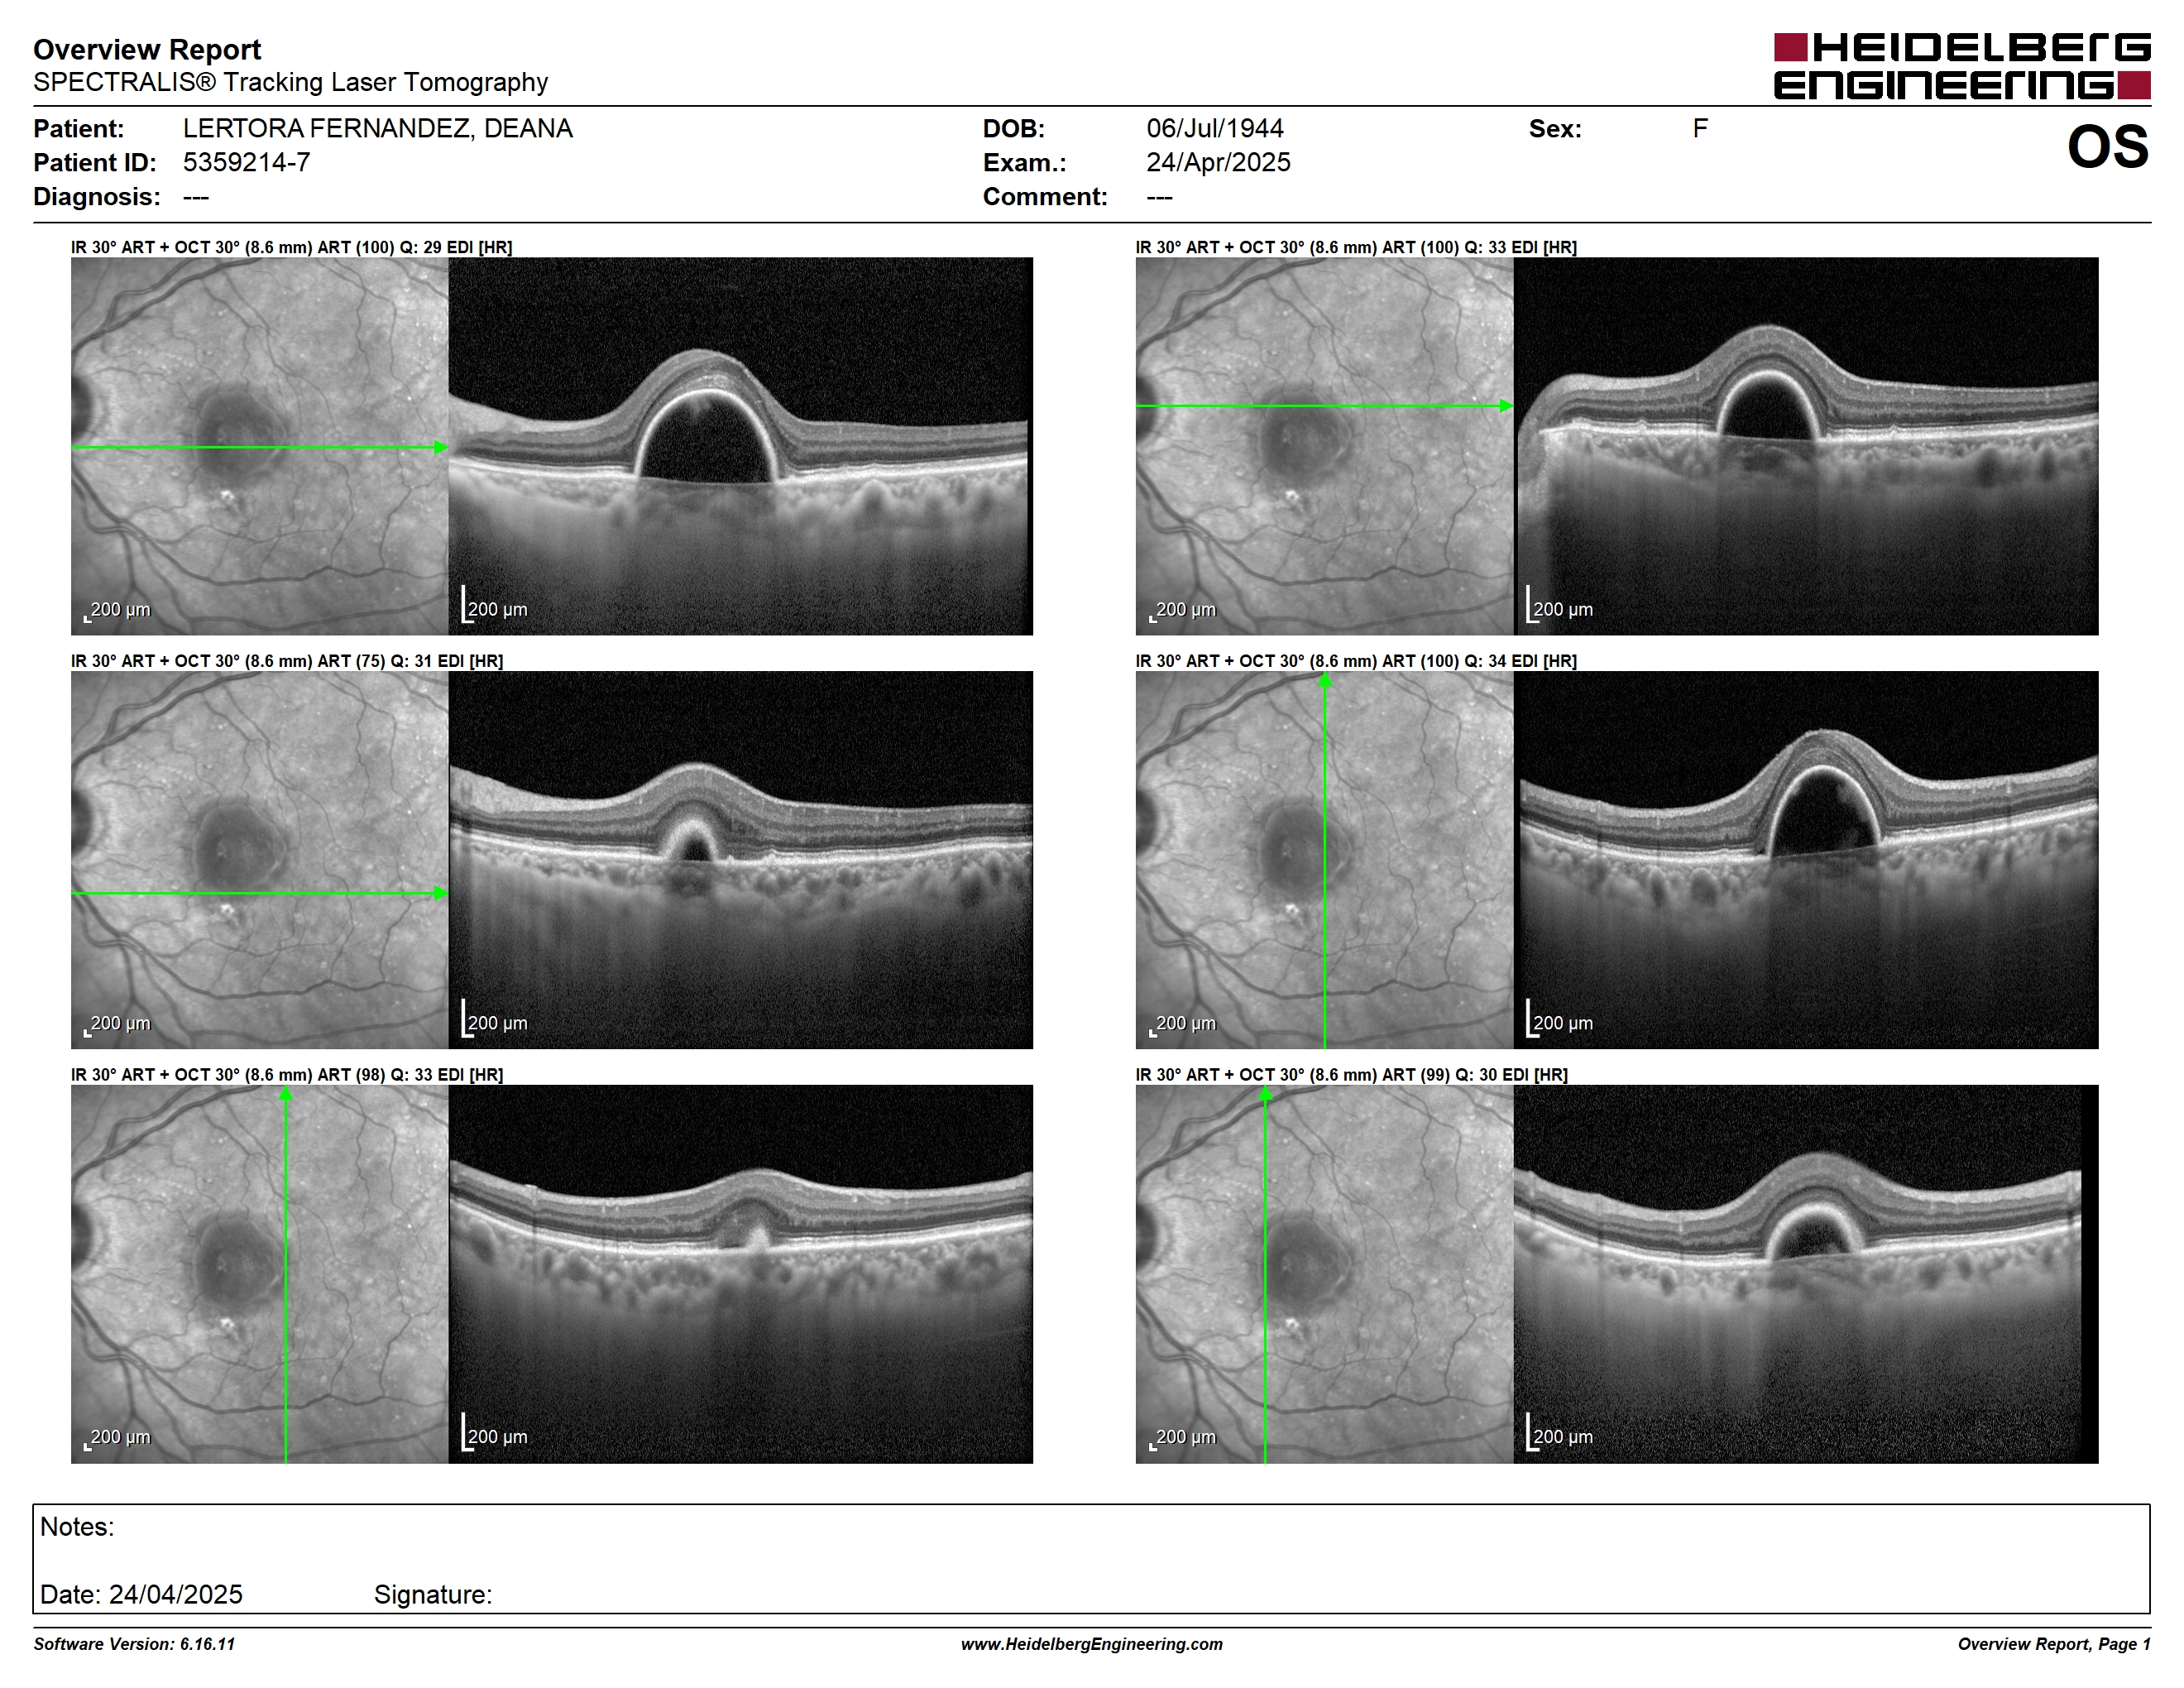Click the Overview Report title

pyautogui.click(x=147, y=49)
